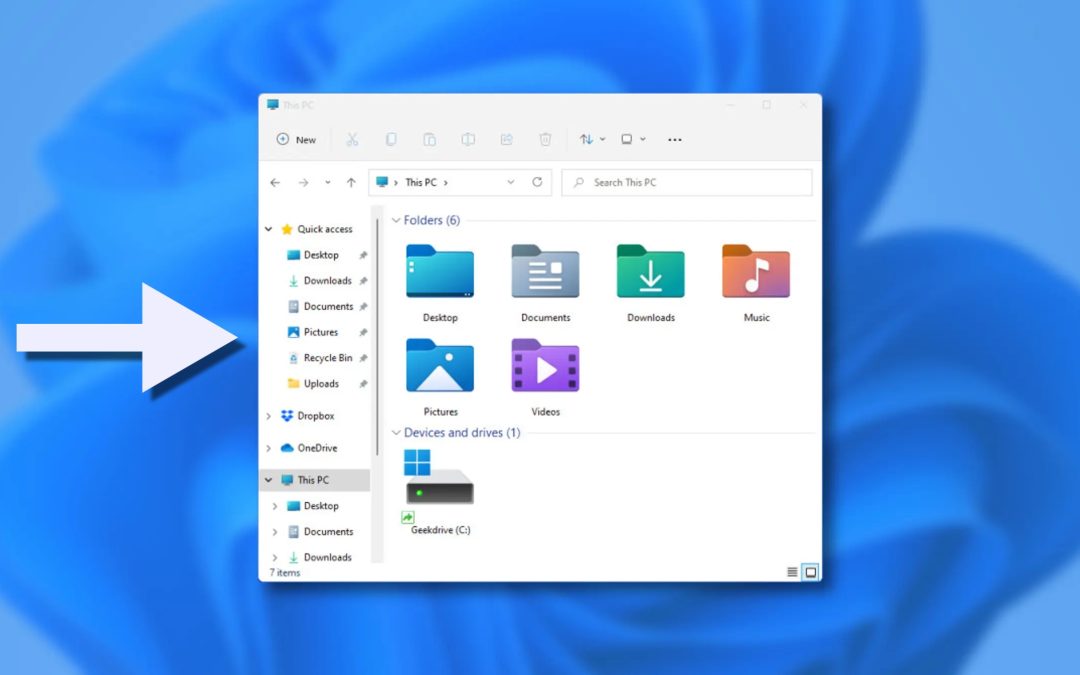1080x675 pixels.
Task: Open the recent locations chevron
Action: point(328,183)
